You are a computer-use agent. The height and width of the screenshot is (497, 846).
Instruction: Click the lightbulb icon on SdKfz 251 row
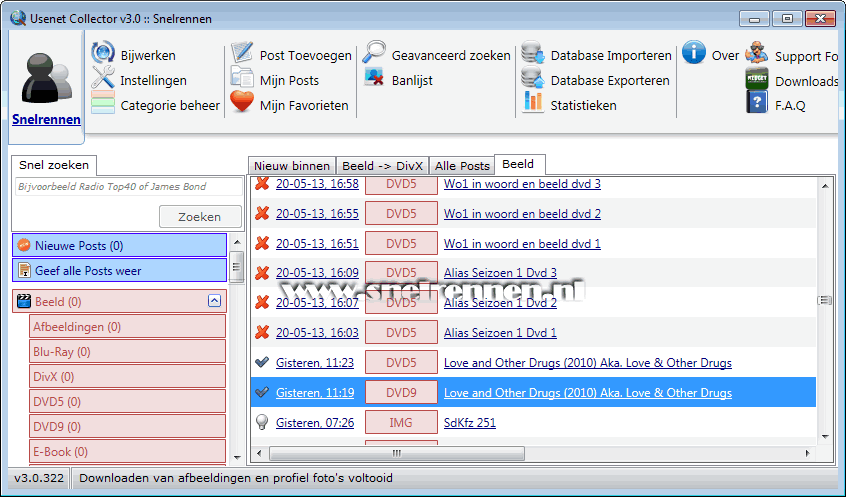point(262,422)
